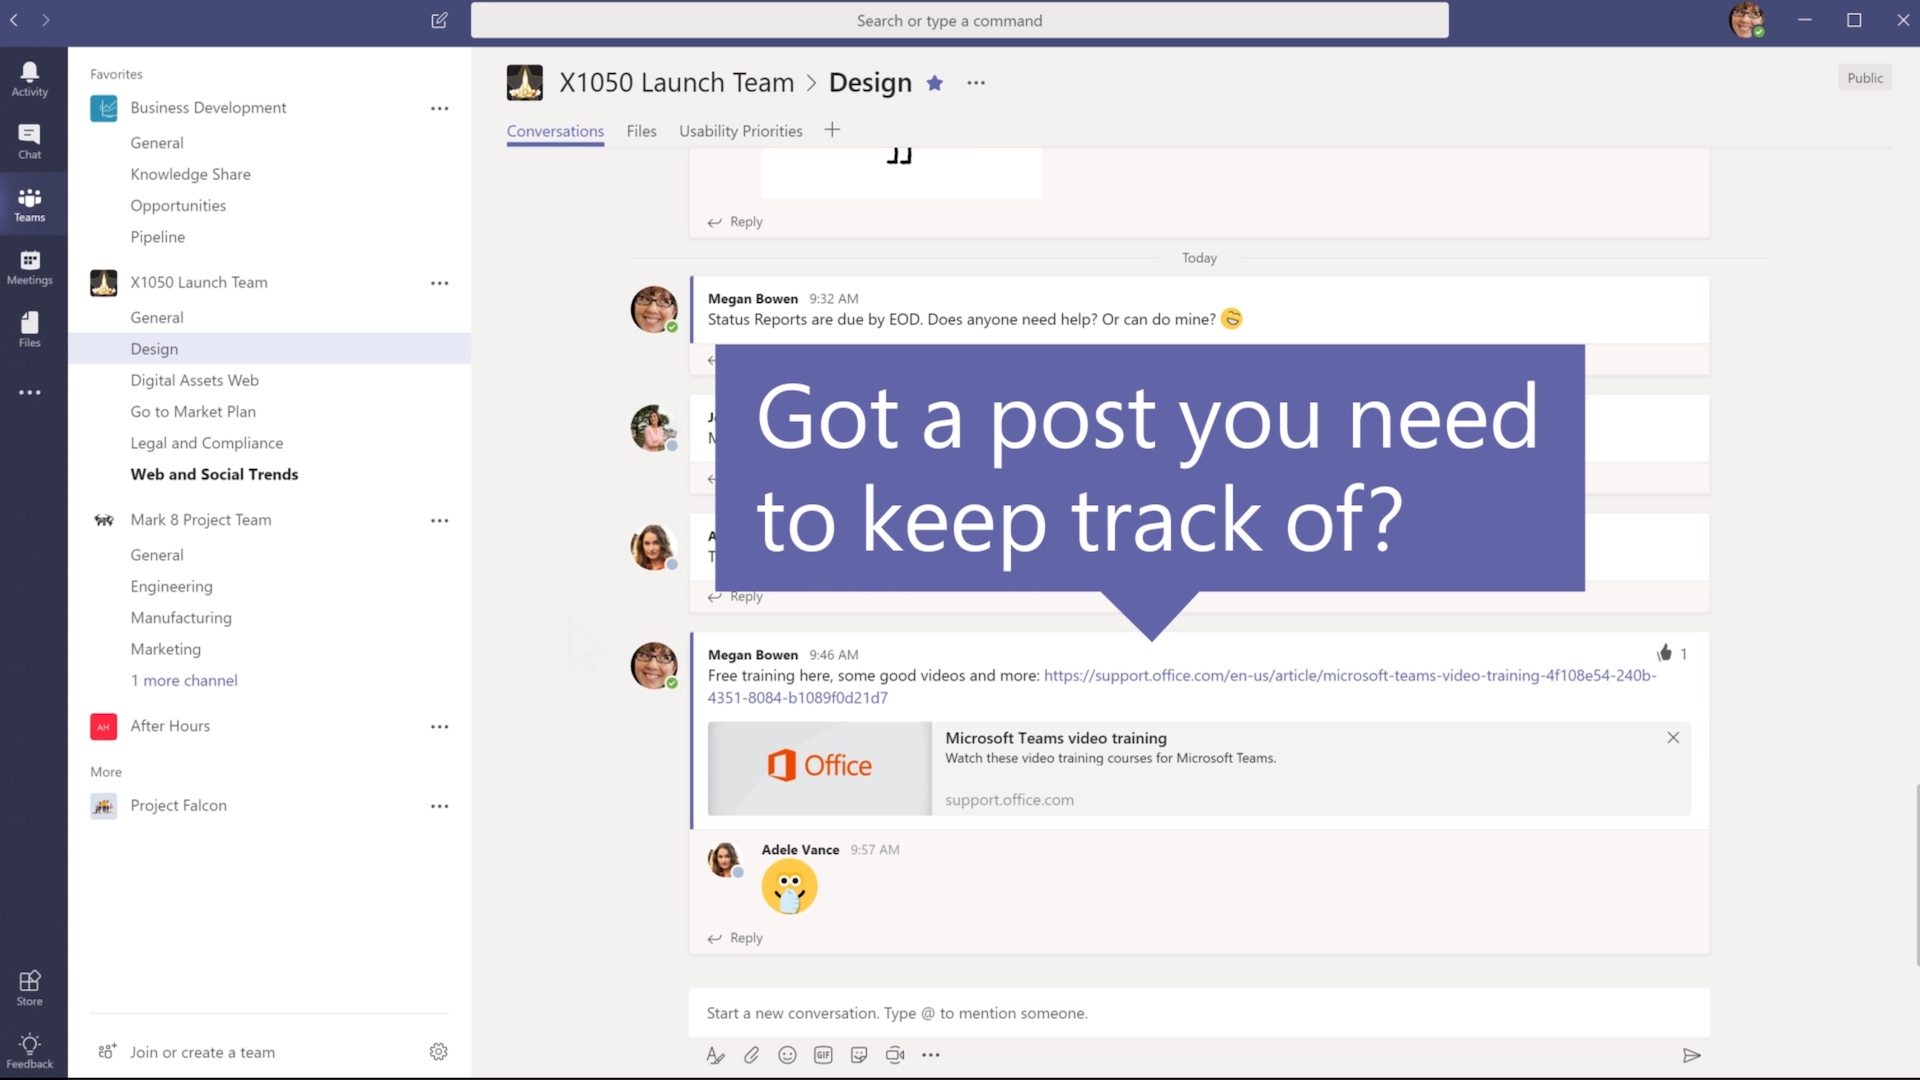Switch to the Files tab
Image resolution: width=1920 pixels, height=1080 pixels.
(641, 129)
